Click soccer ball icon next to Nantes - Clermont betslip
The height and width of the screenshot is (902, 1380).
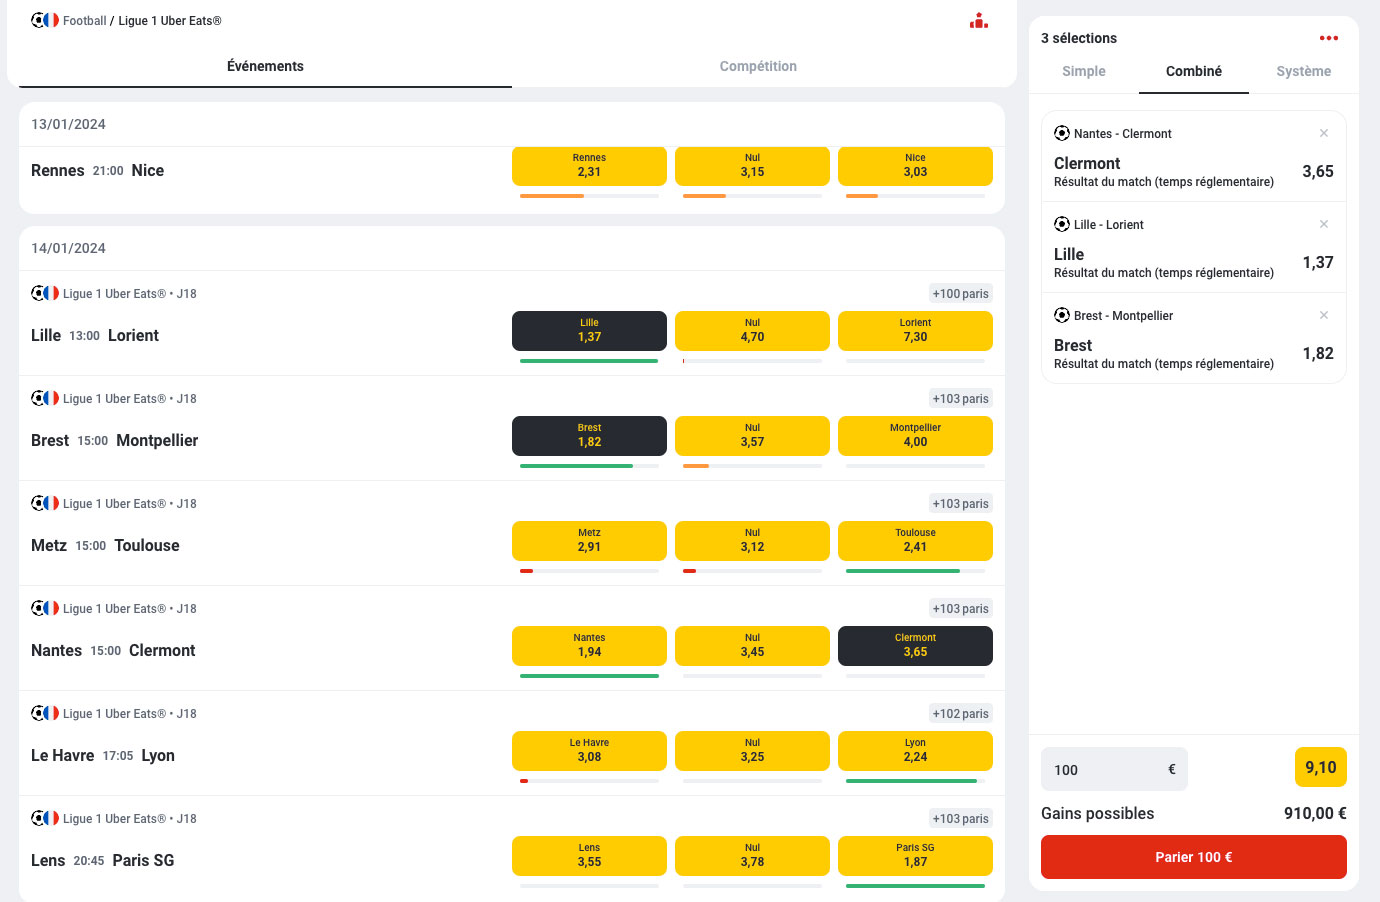click(x=1062, y=133)
